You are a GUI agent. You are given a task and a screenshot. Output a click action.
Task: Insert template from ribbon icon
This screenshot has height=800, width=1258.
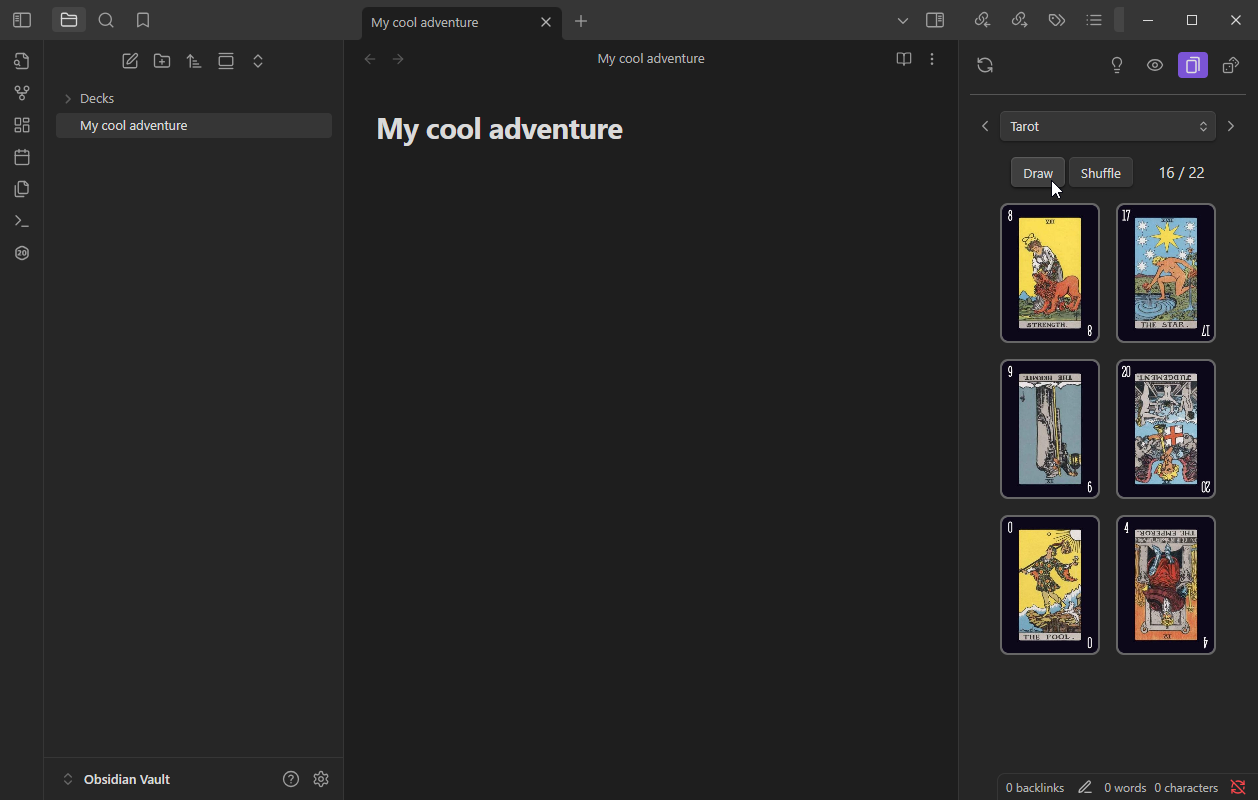pyautogui.click(x=22, y=189)
